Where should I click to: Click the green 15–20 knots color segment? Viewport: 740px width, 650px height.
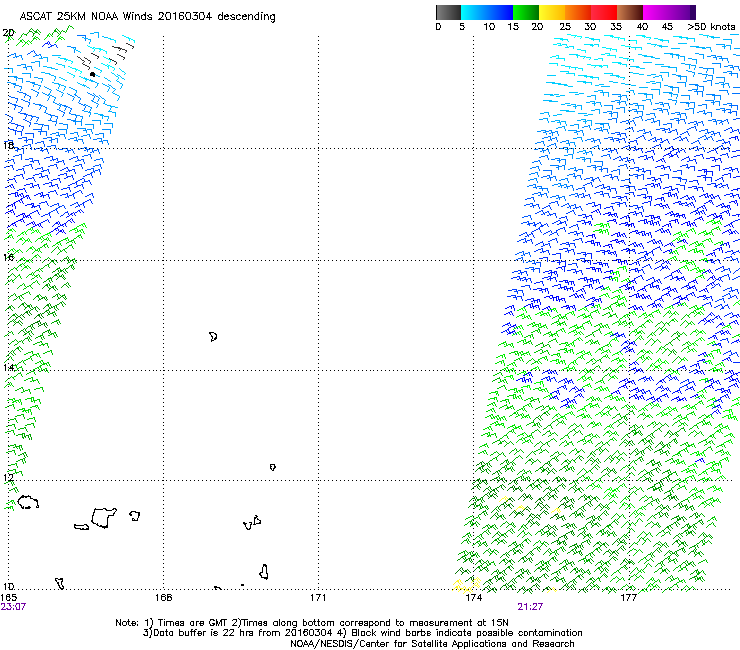(x=526, y=12)
